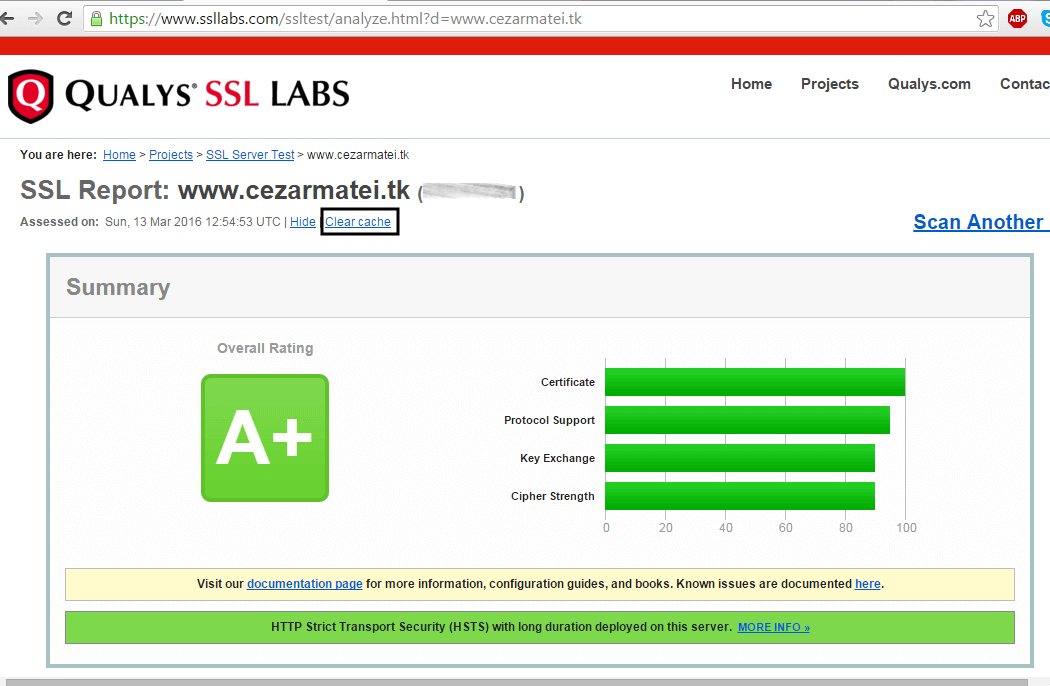Image resolution: width=1050 pixels, height=686 pixels.
Task: Open the Adblock Plus extension icon
Action: tap(1017, 19)
